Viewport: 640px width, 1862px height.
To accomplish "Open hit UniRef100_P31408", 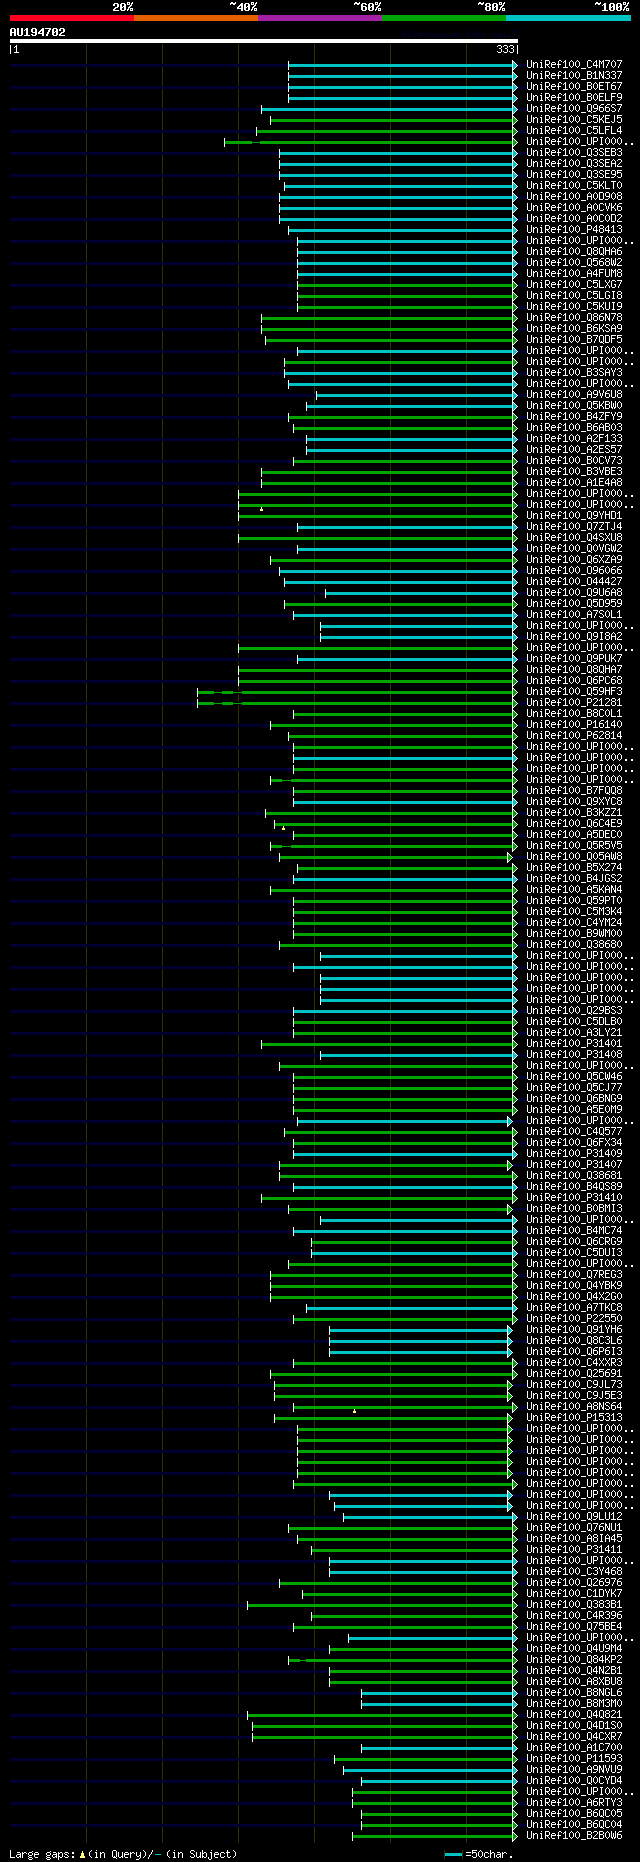I will click(574, 1055).
